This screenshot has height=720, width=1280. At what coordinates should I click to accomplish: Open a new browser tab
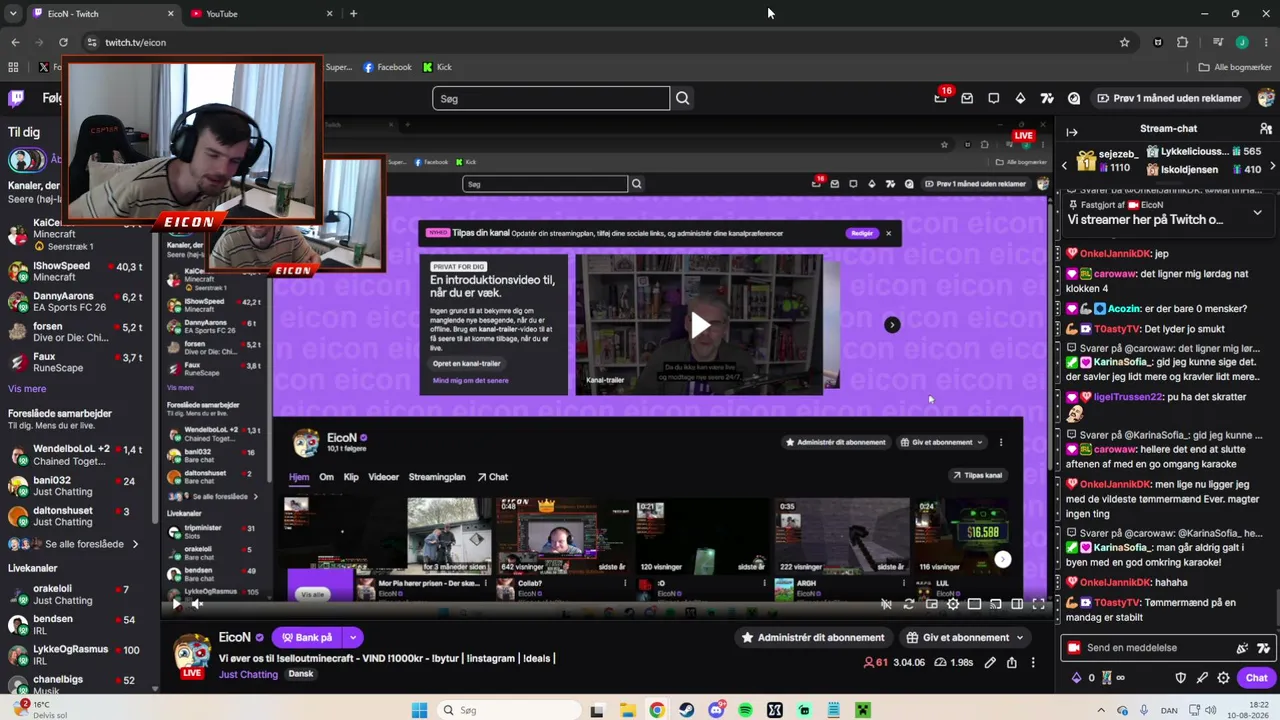click(353, 14)
